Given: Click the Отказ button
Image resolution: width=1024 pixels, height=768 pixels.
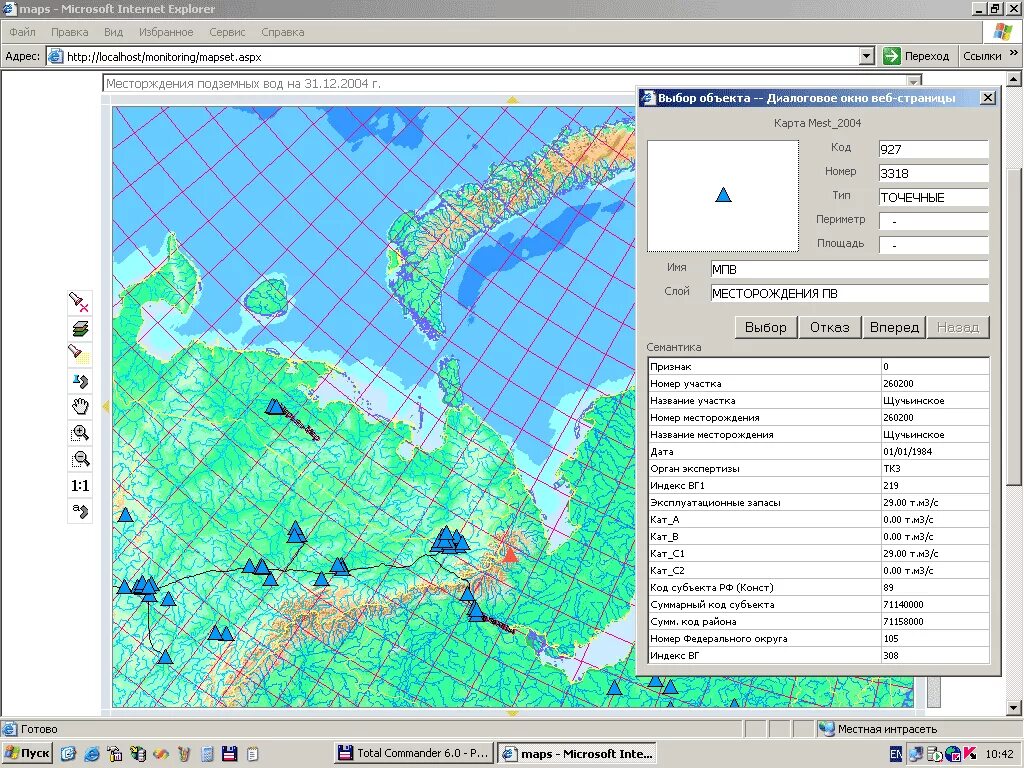Looking at the screenshot, I should (x=830, y=327).
